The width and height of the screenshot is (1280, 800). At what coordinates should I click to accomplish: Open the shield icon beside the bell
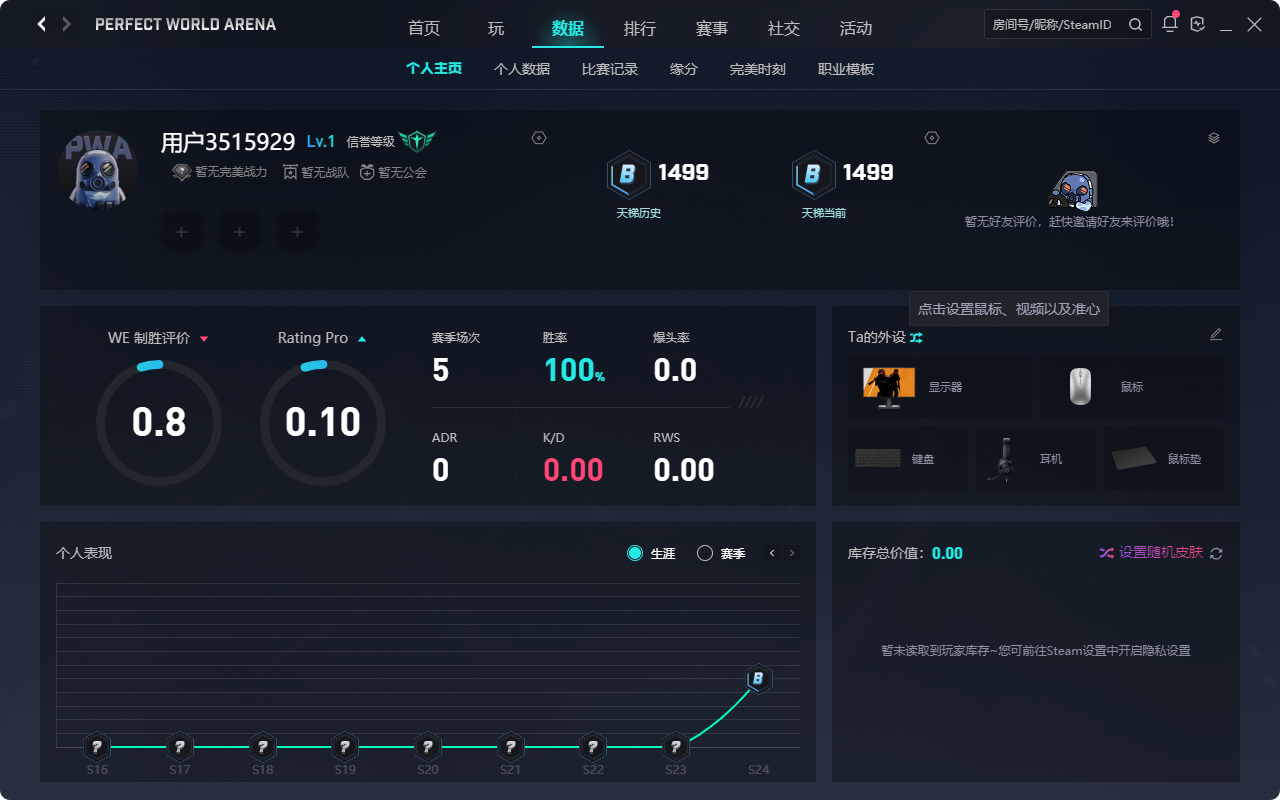pos(1198,24)
